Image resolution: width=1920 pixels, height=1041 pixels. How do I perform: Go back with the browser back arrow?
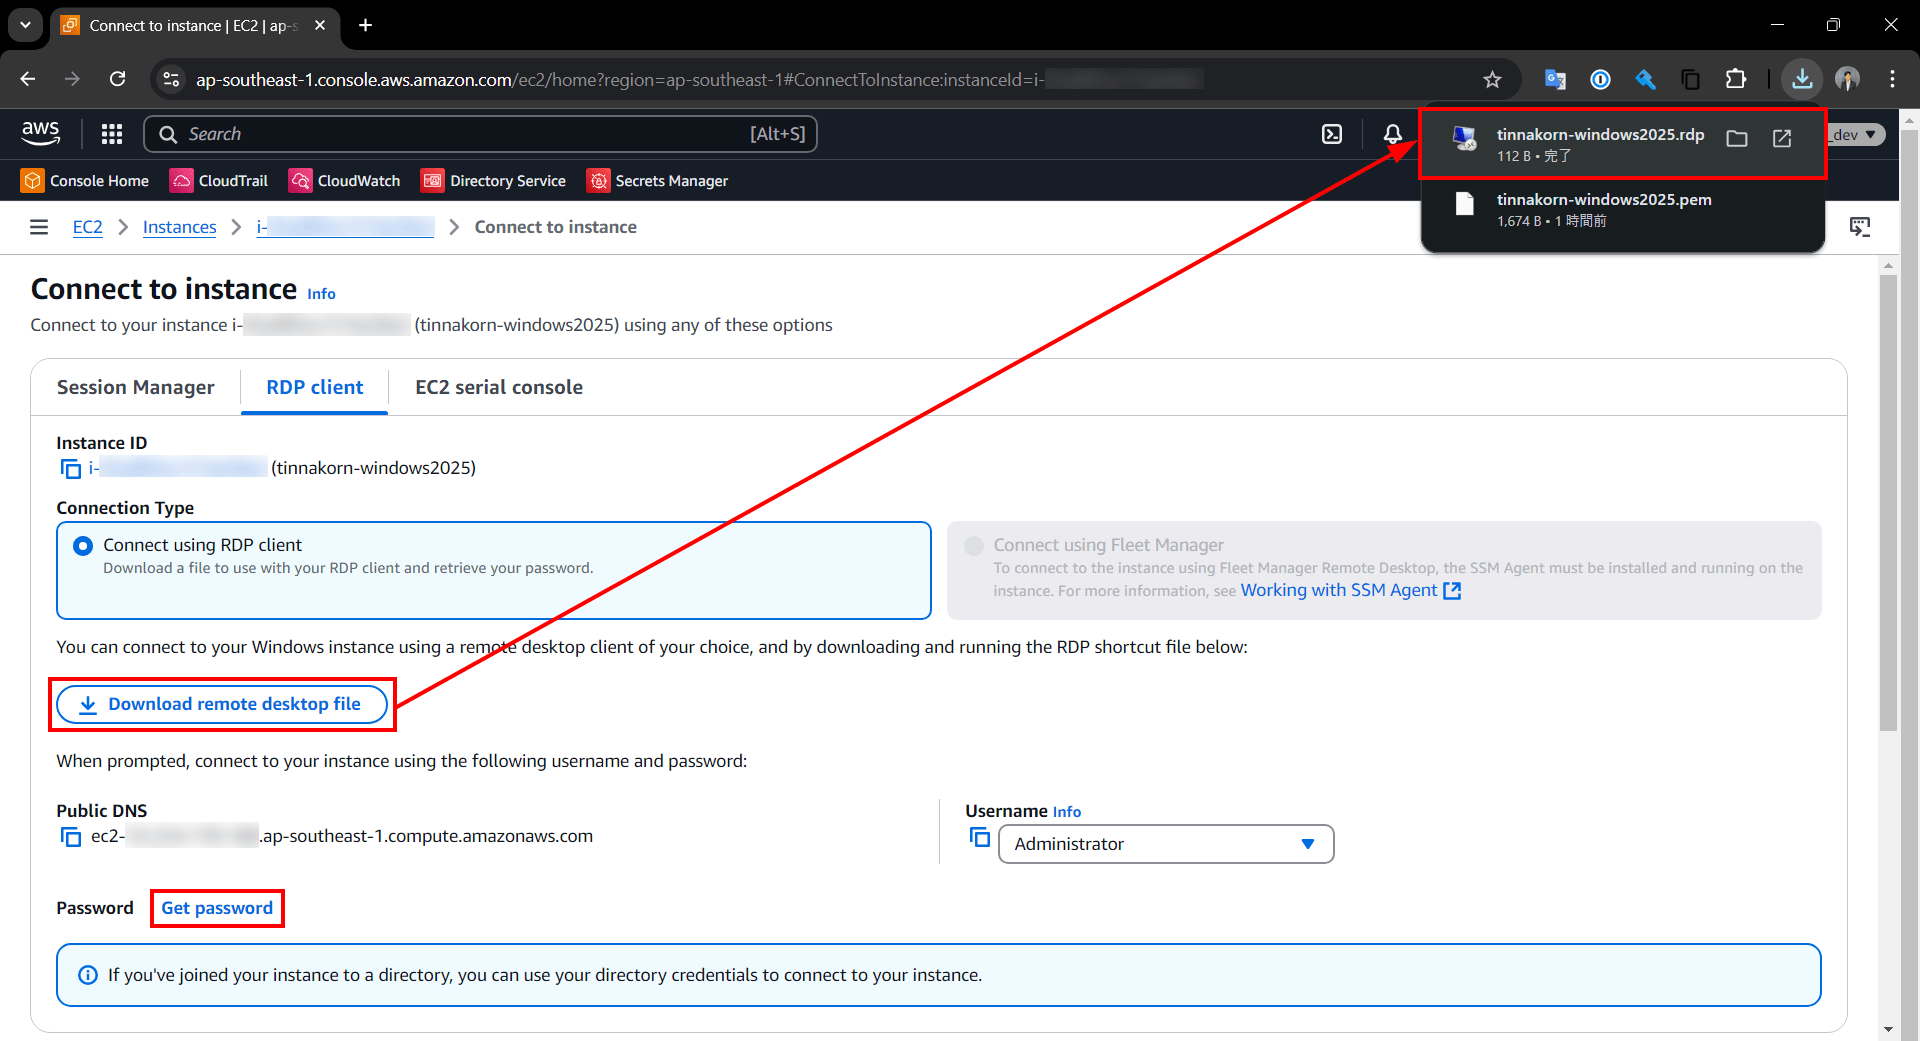27,79
